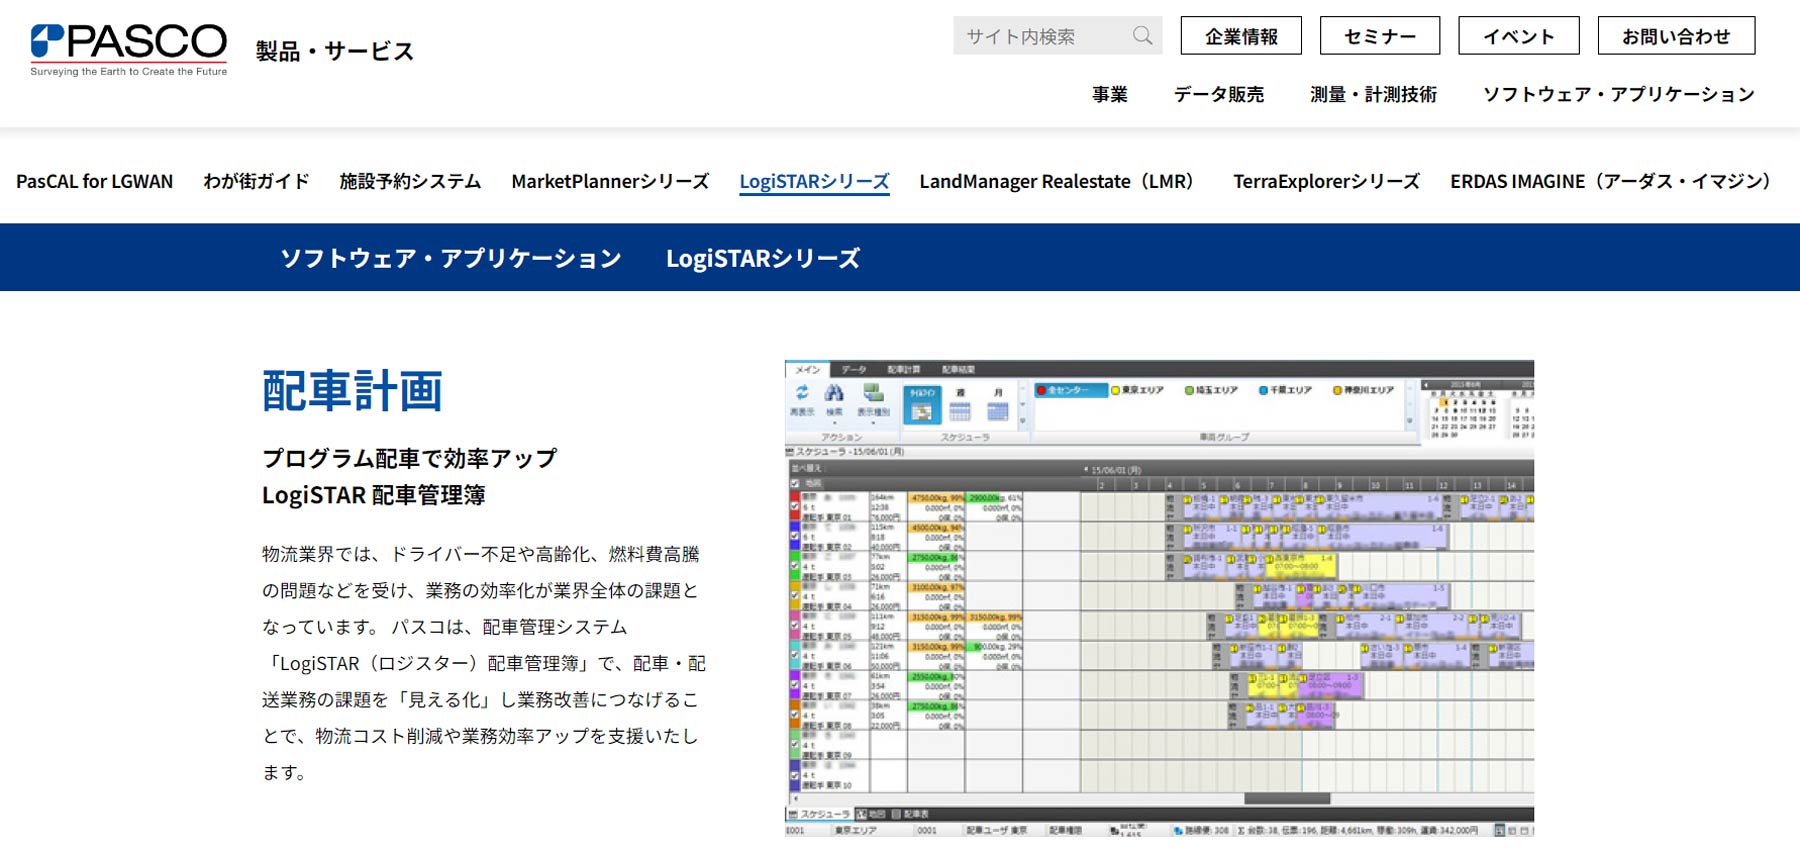
Task: Open ERDAS IMAGINE (アーダス・イマジン) tab
Action: click(x=1615, y=181)
